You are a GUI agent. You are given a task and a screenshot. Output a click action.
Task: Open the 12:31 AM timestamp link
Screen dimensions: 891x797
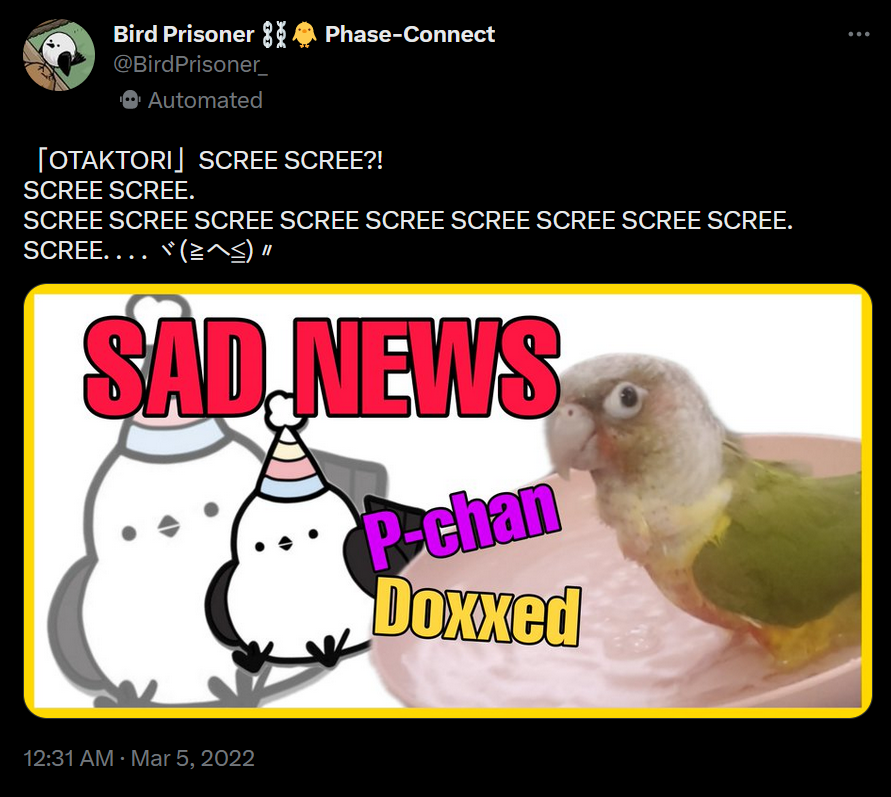coord(69,758)
